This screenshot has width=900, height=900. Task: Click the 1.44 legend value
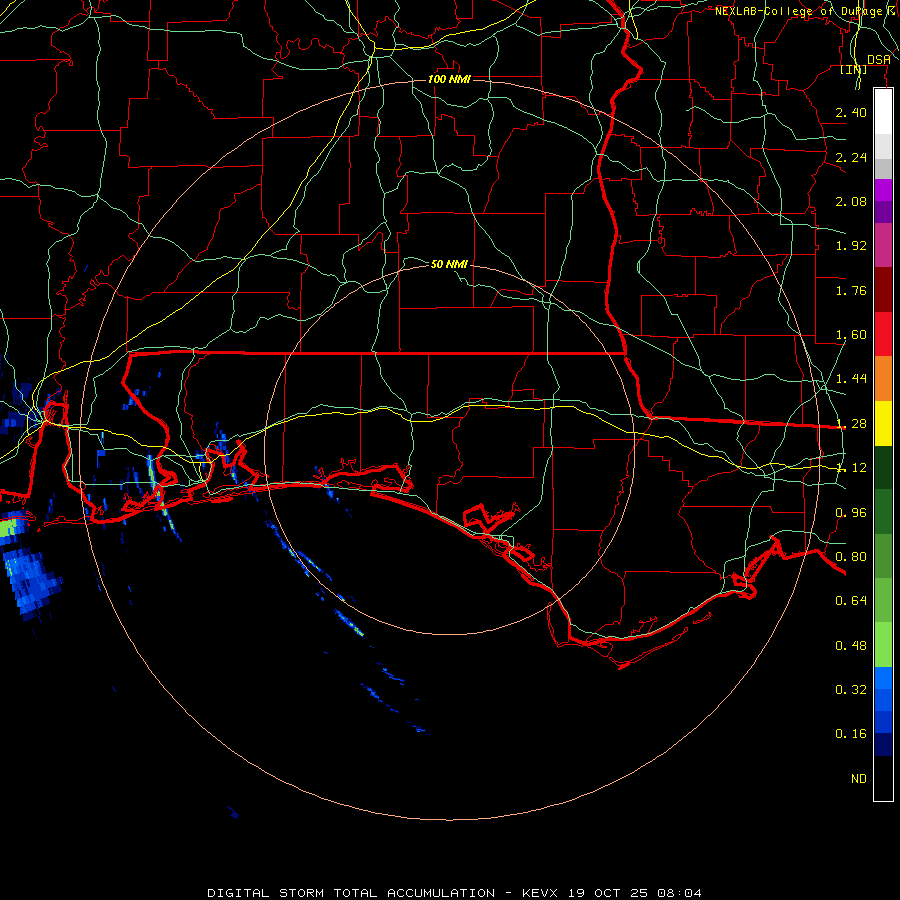(x=851, y=379)
